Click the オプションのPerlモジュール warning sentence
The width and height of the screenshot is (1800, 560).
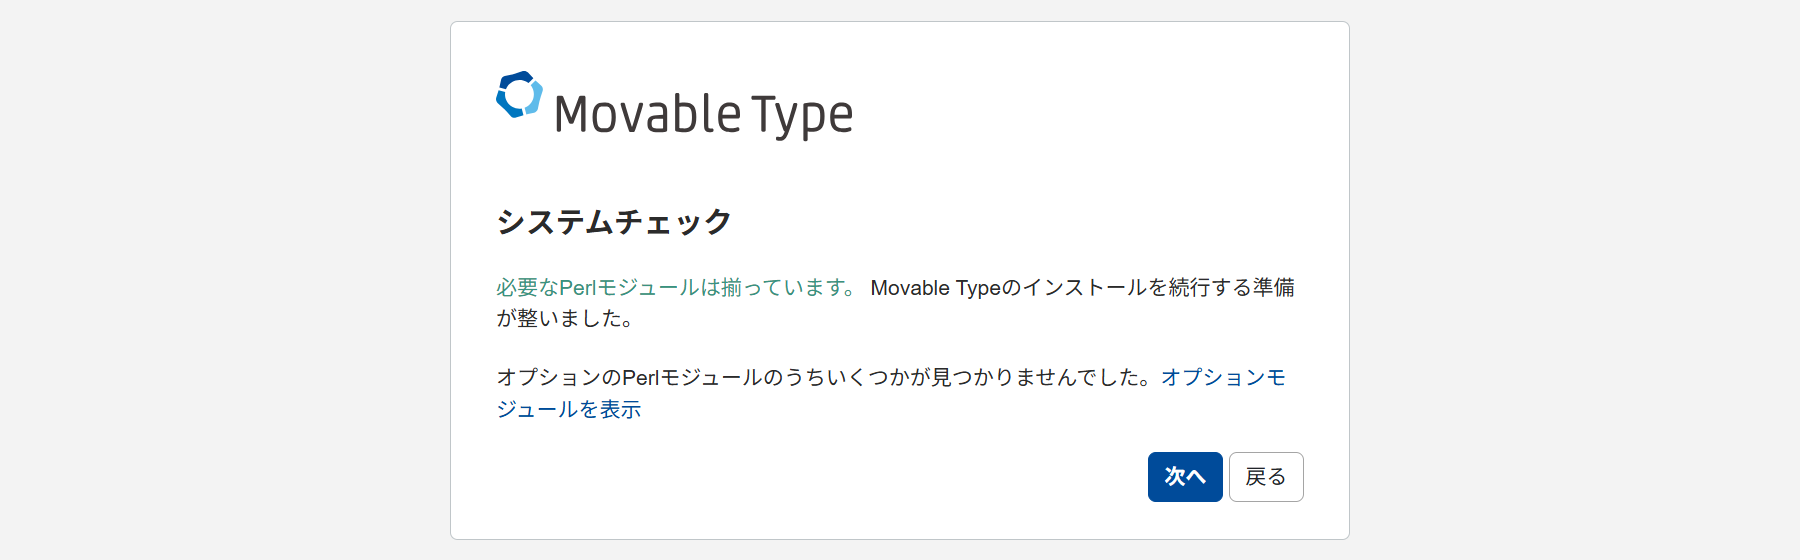[x=827, y=378]
